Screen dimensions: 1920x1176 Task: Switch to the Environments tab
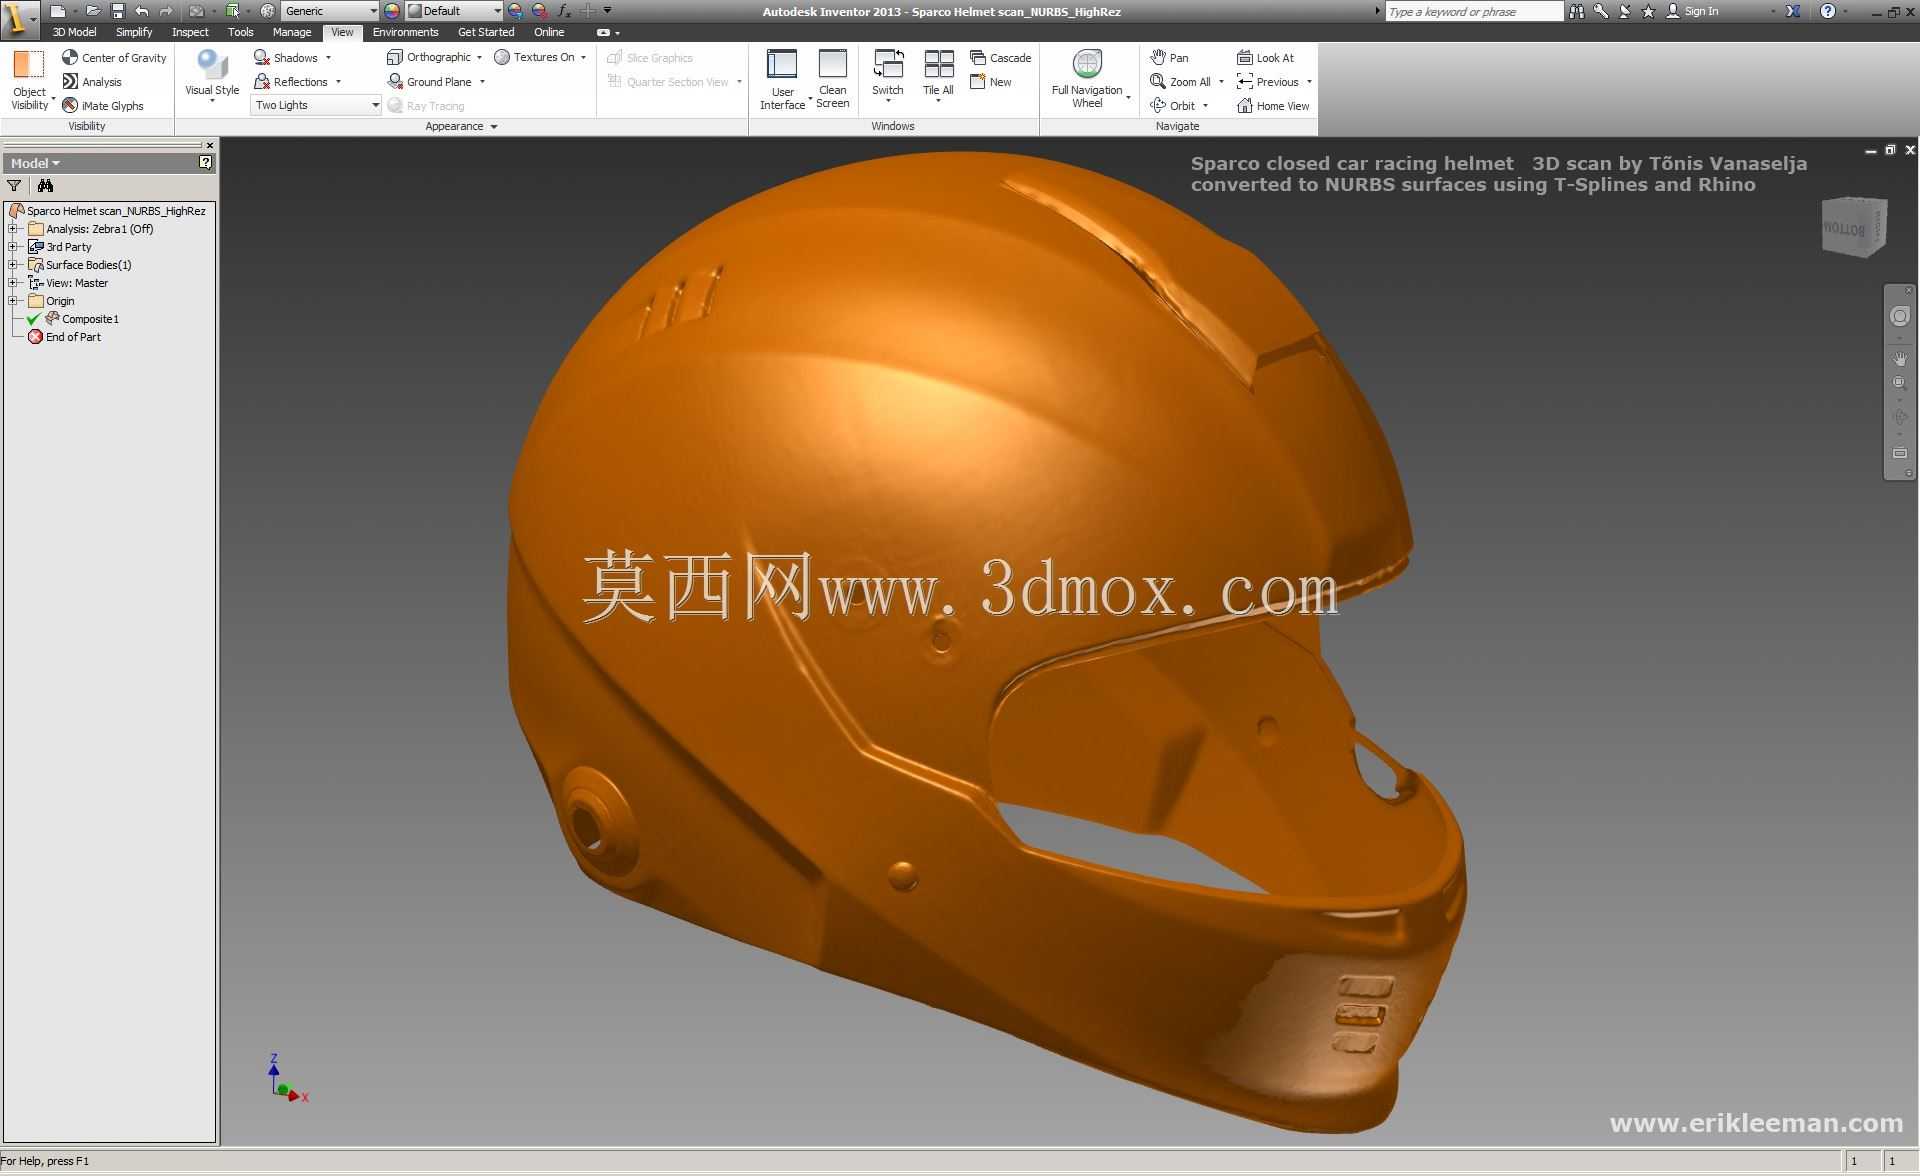[405, 32]
